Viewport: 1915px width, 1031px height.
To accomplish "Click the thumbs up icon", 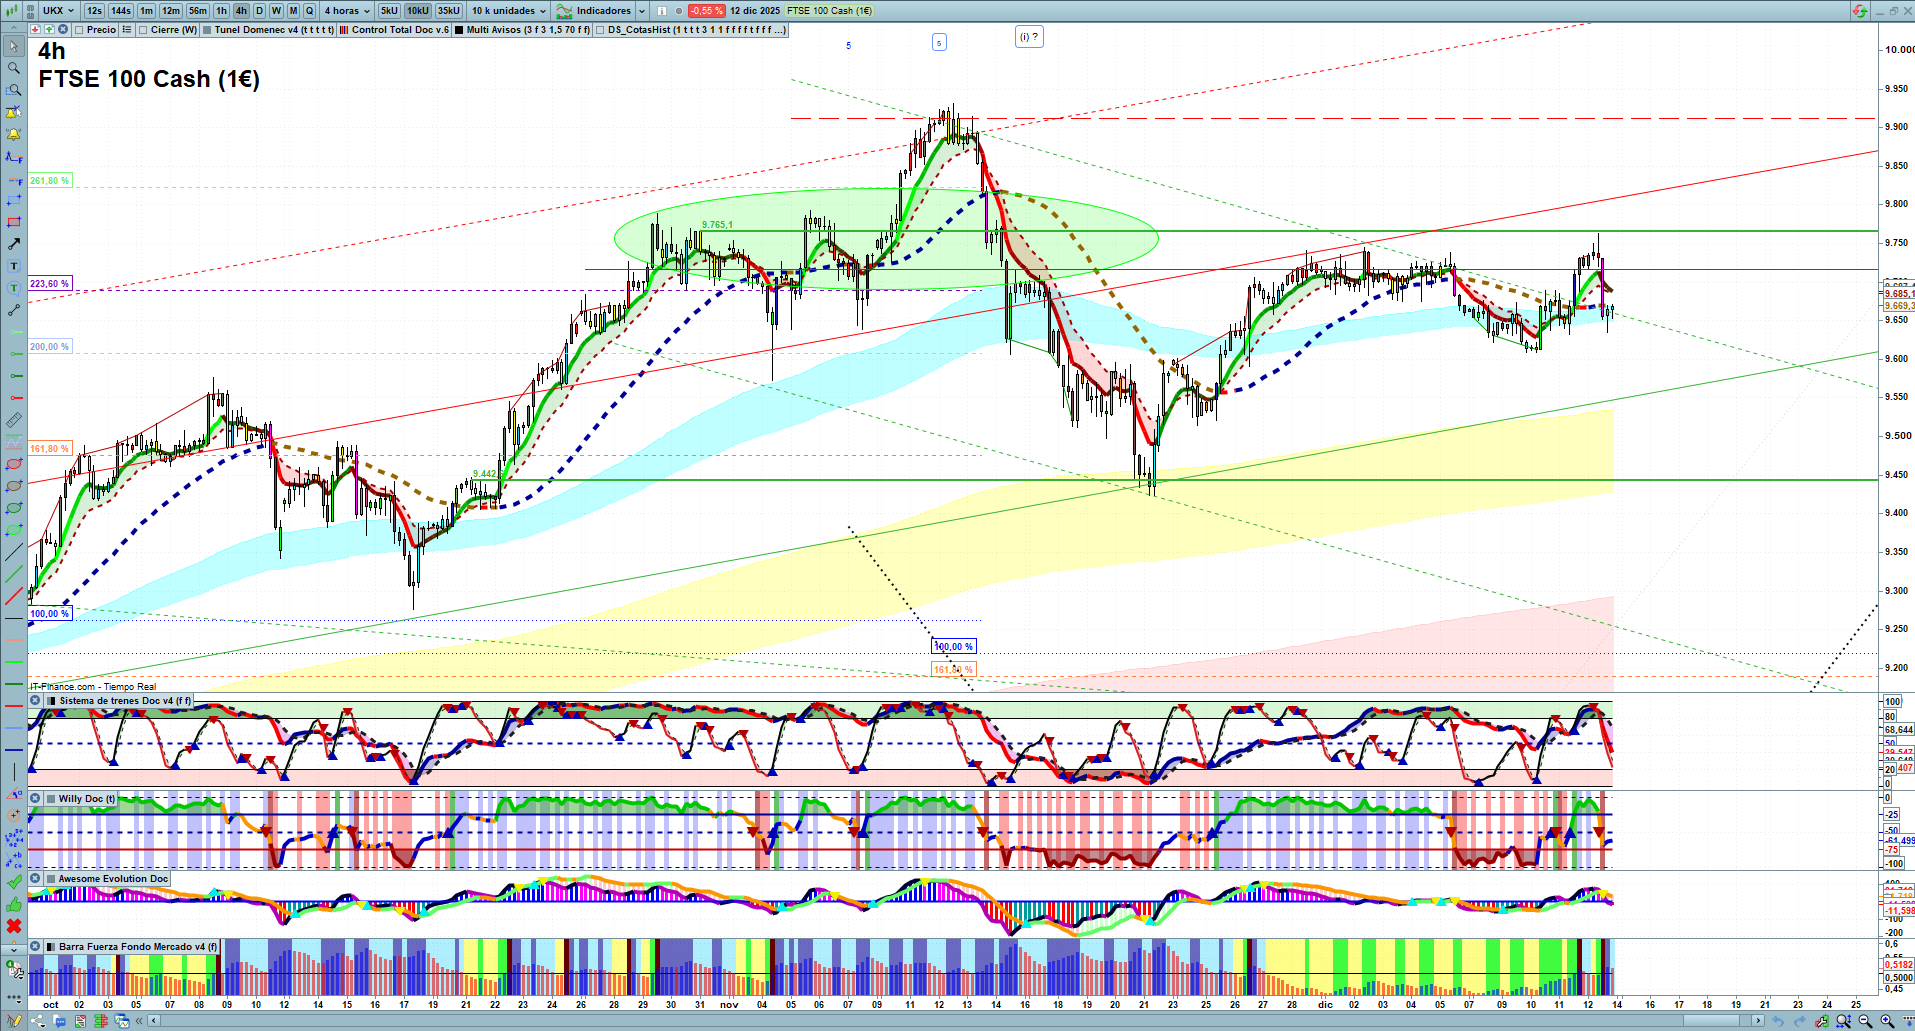I will 14,904.
